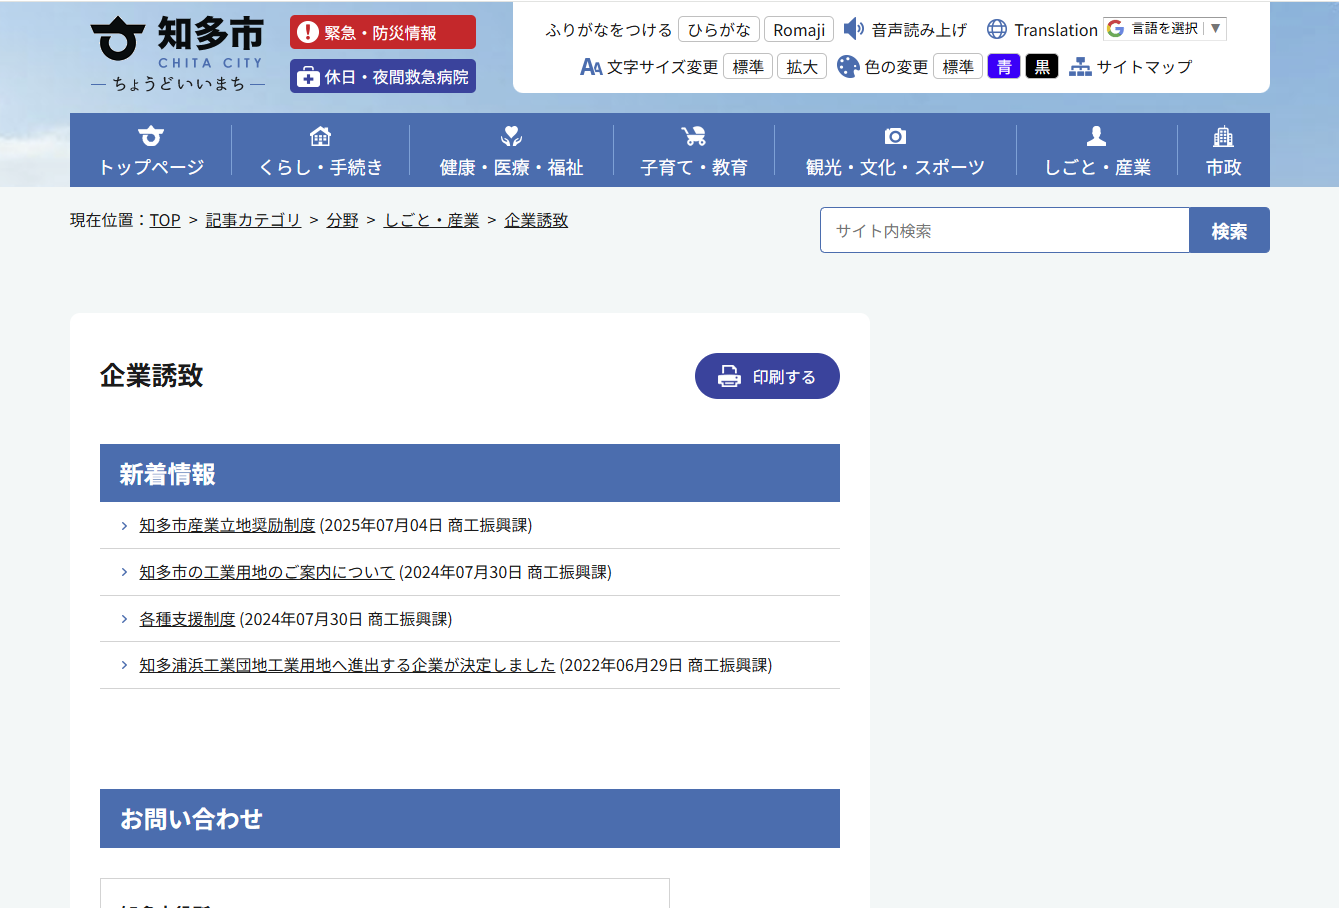
Task: Click the dropdown arrow of language selector
Action: point(1215,29)
